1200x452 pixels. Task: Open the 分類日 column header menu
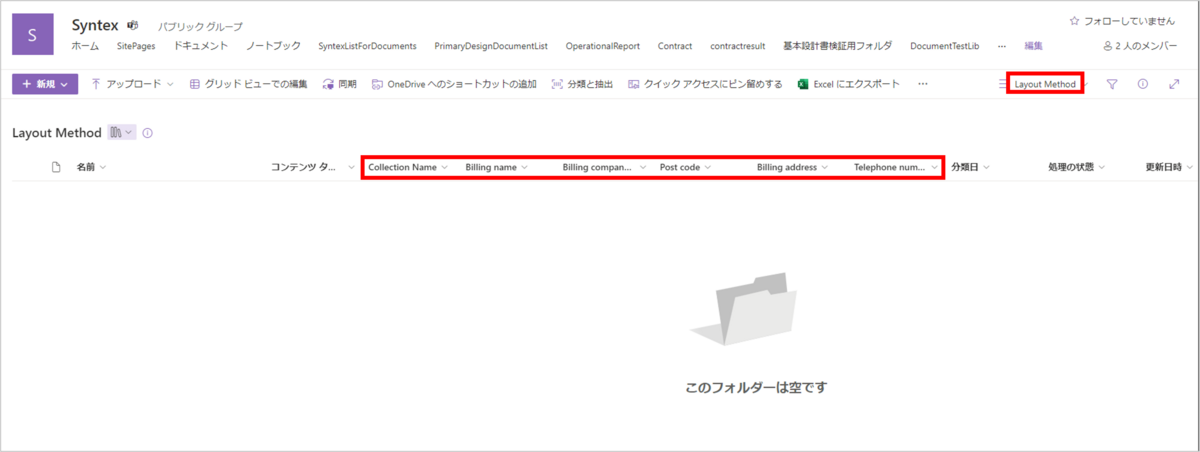(x=969, y=167)
